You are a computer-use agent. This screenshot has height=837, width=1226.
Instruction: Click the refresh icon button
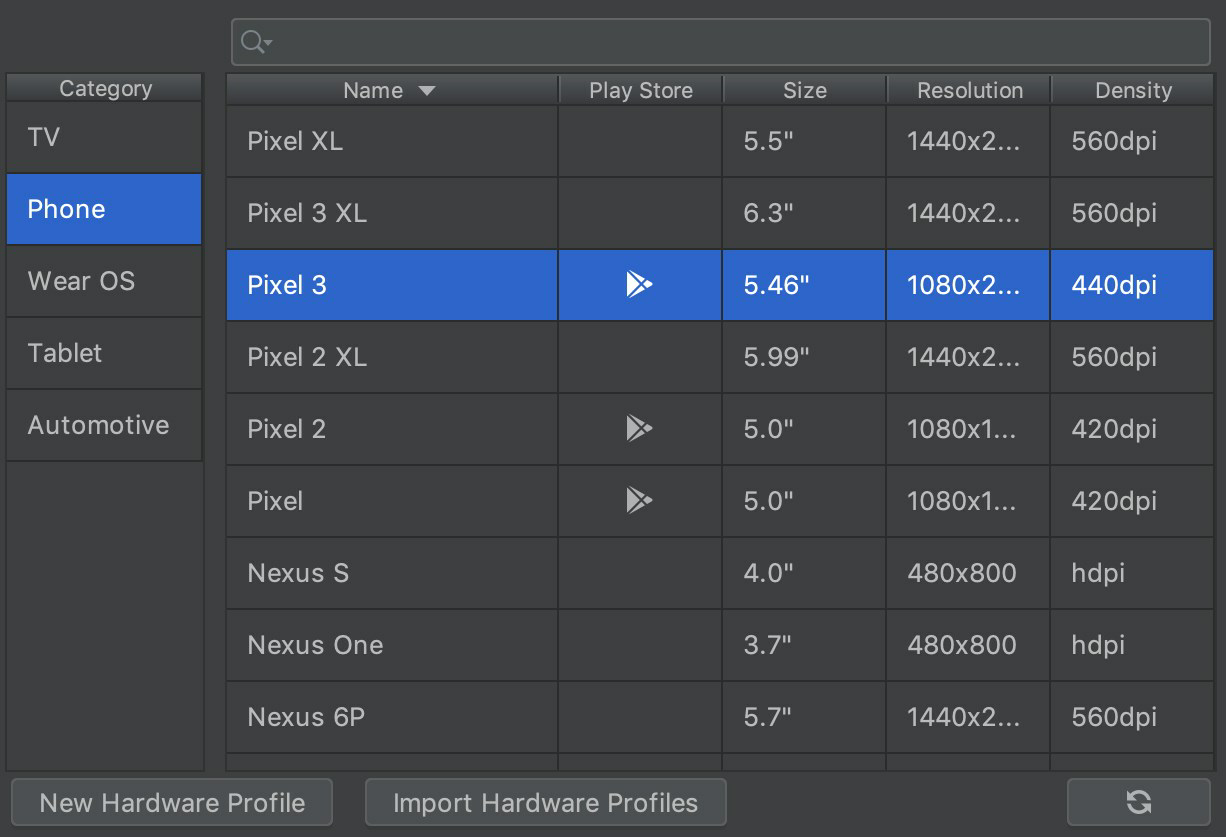click(1138, 802)
